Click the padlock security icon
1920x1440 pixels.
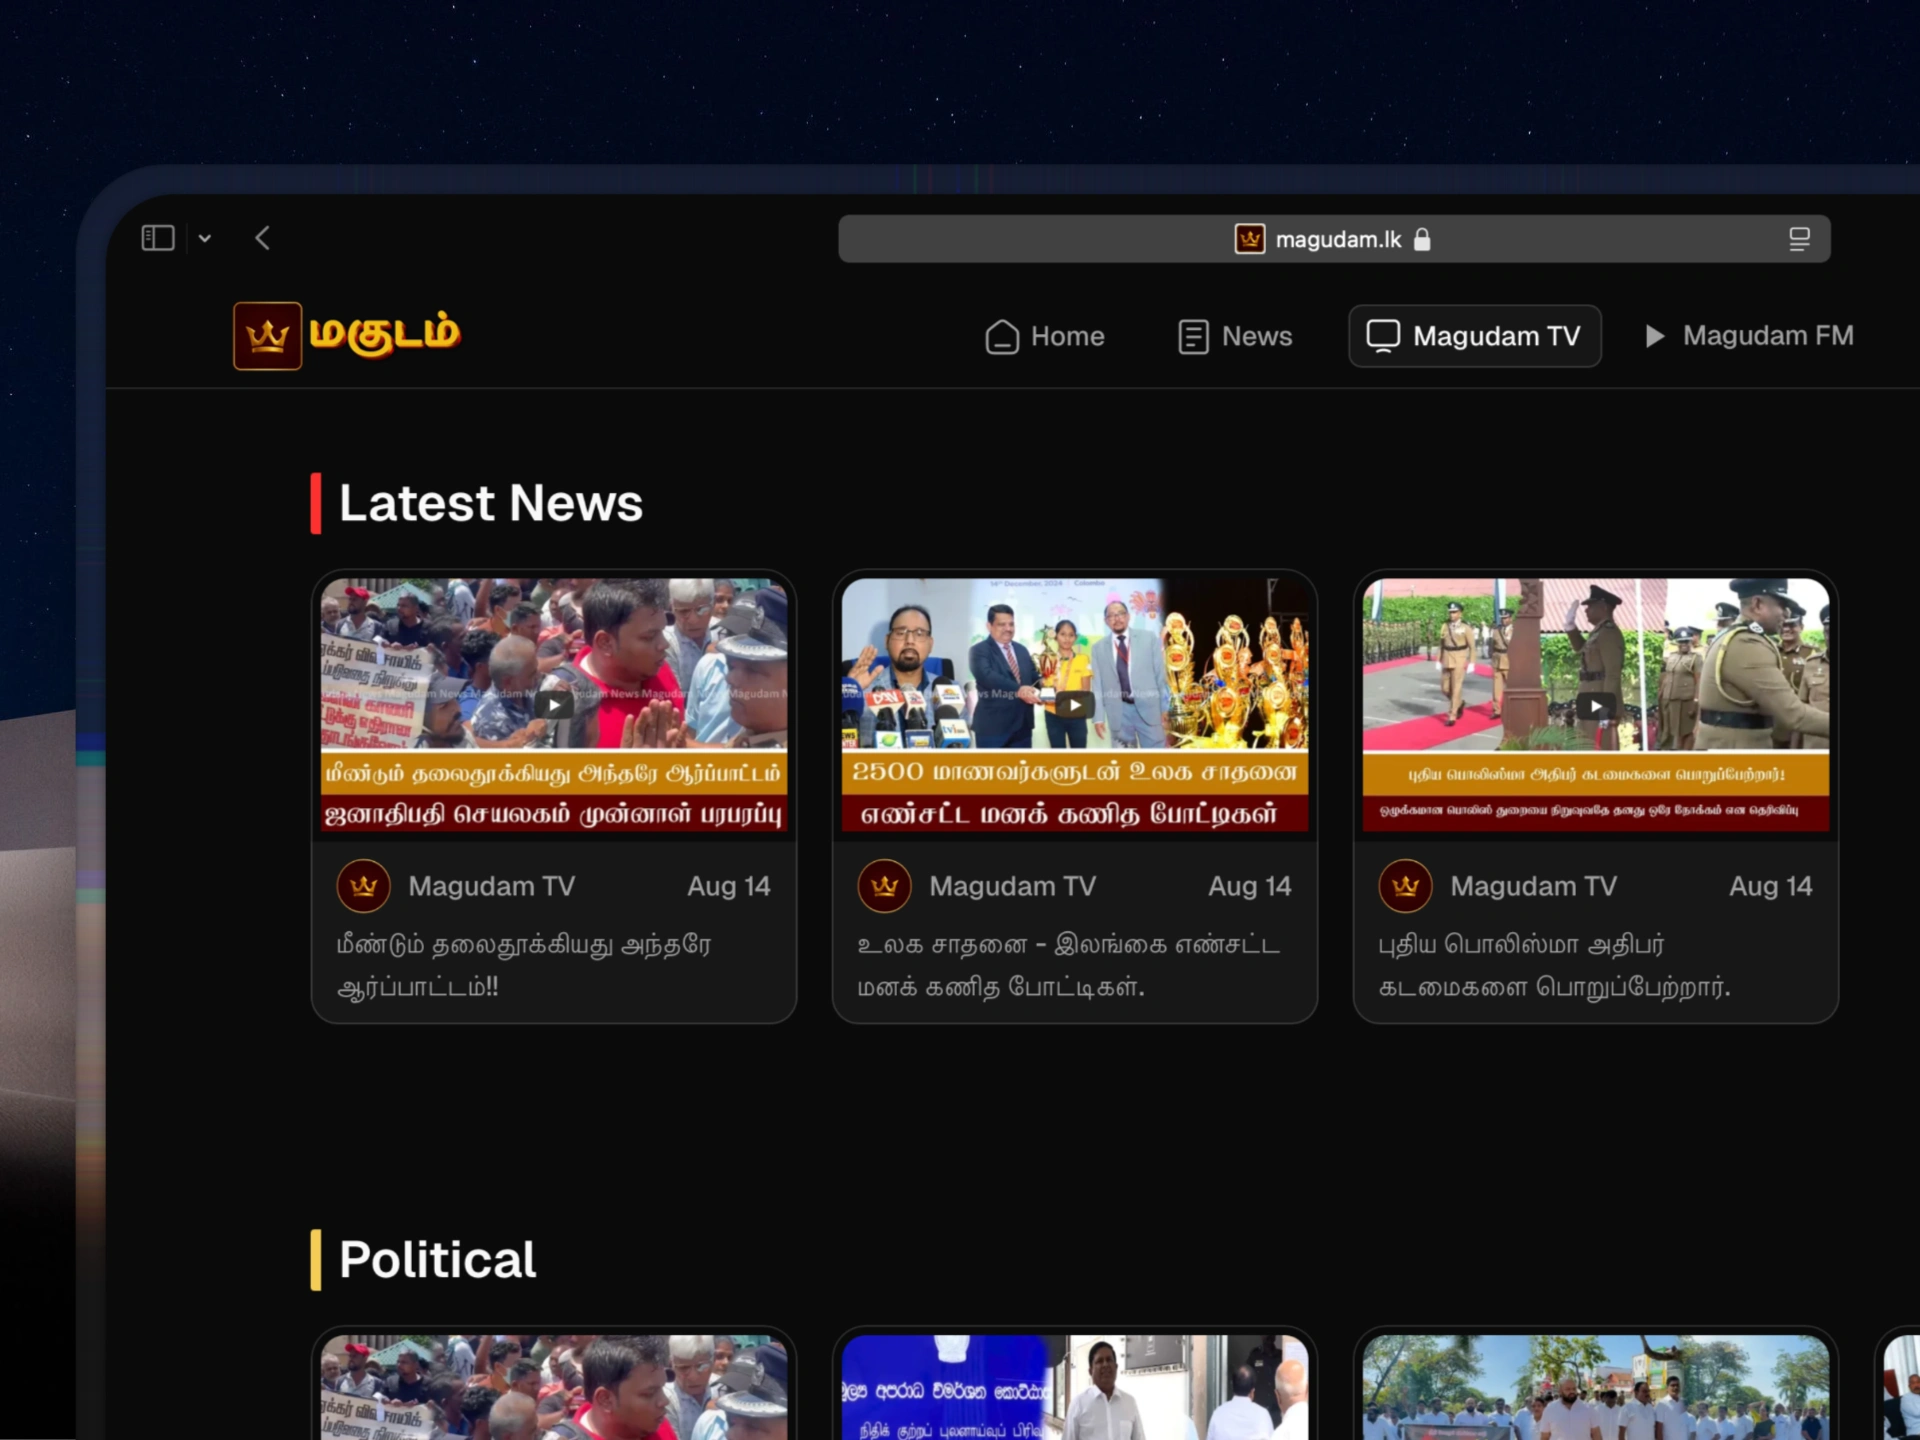(1422, 239)
